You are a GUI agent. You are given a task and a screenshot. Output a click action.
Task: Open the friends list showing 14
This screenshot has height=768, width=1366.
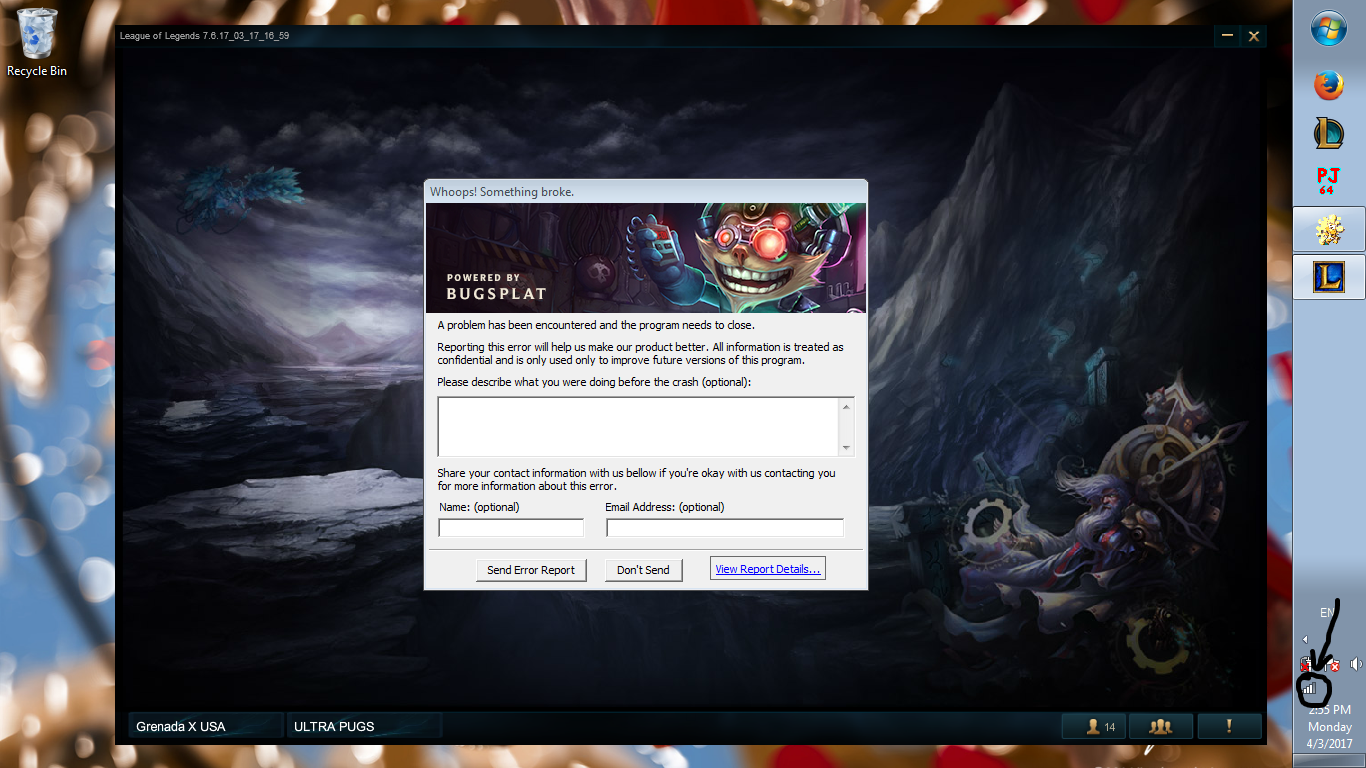(1095, 727)
